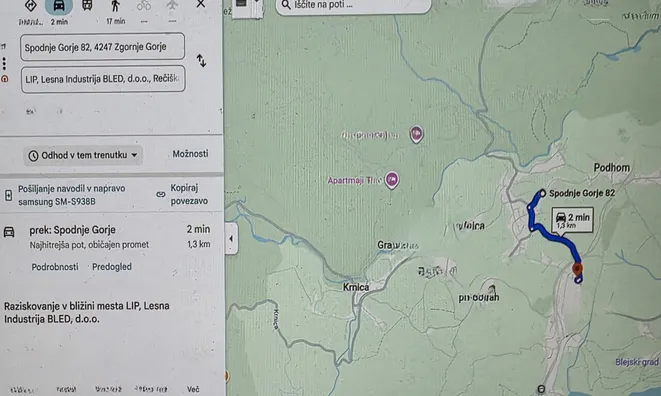Image resolution: width=661 pixels, height=396 pixels.
Task: Click the car icon in the route row
Action: 9,232
